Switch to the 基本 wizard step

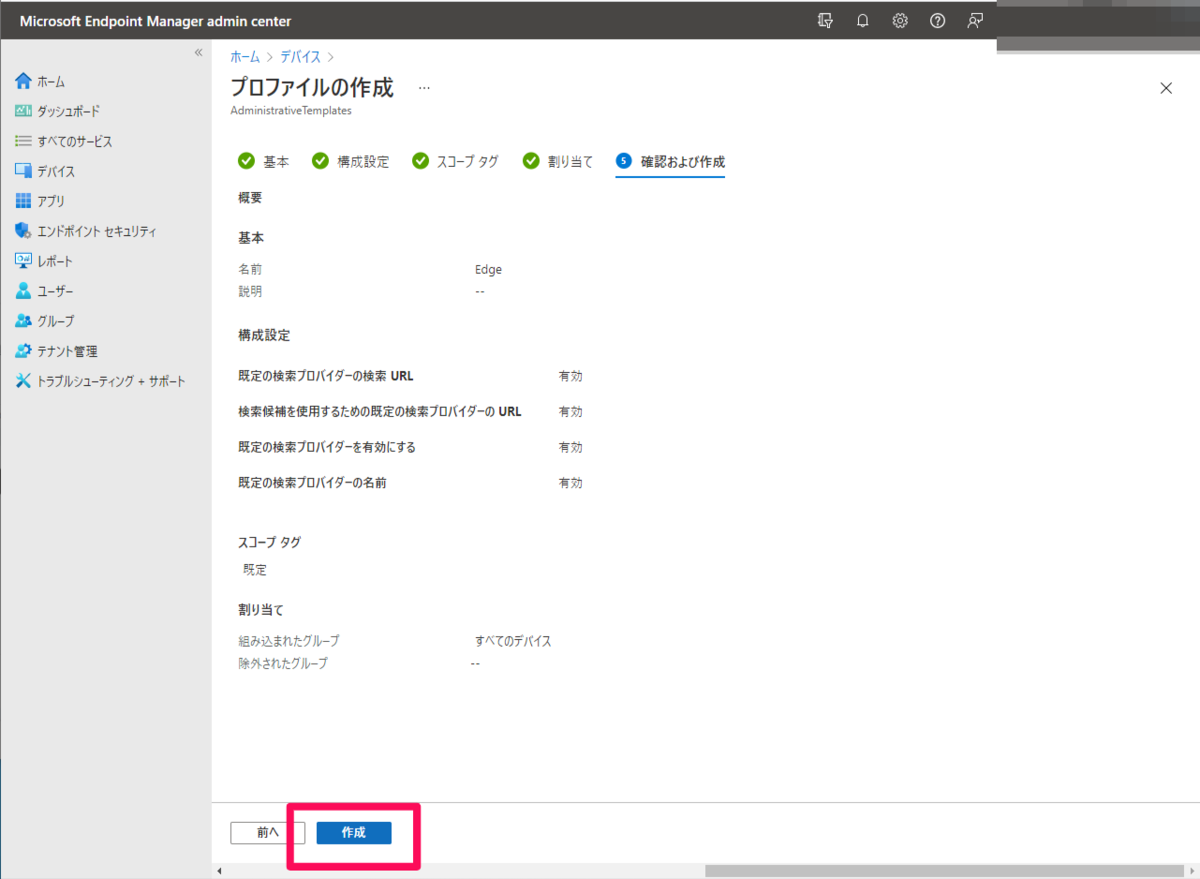tap(275, 161)
